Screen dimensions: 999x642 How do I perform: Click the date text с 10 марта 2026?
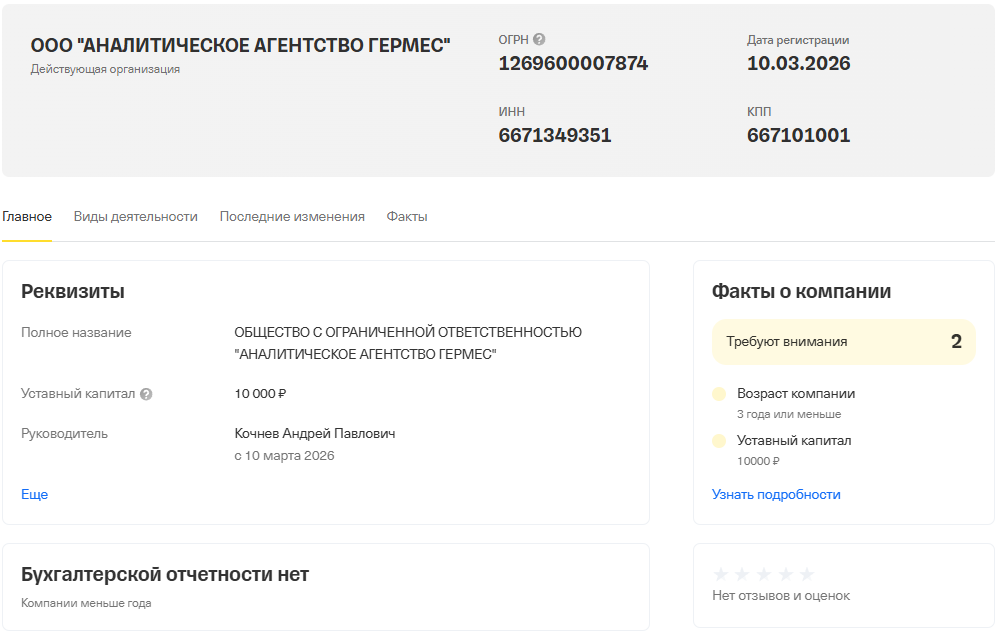(284, 456)
